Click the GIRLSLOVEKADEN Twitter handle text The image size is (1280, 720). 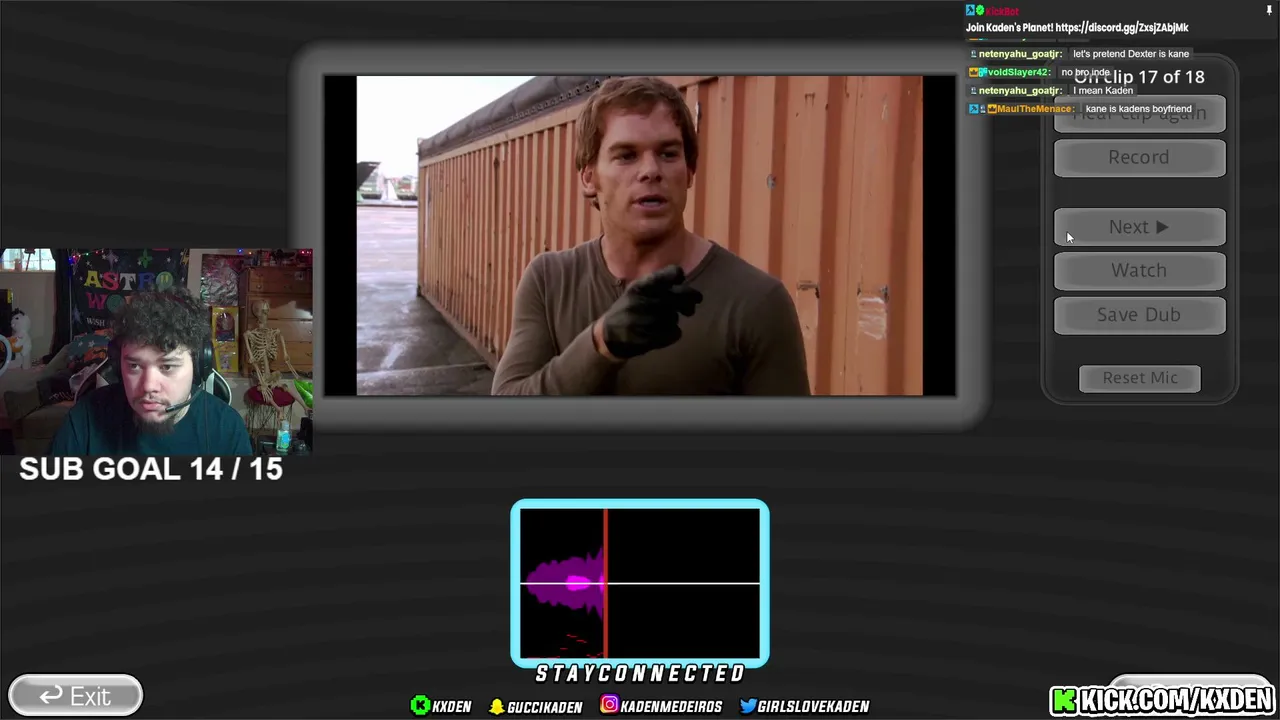813,707
